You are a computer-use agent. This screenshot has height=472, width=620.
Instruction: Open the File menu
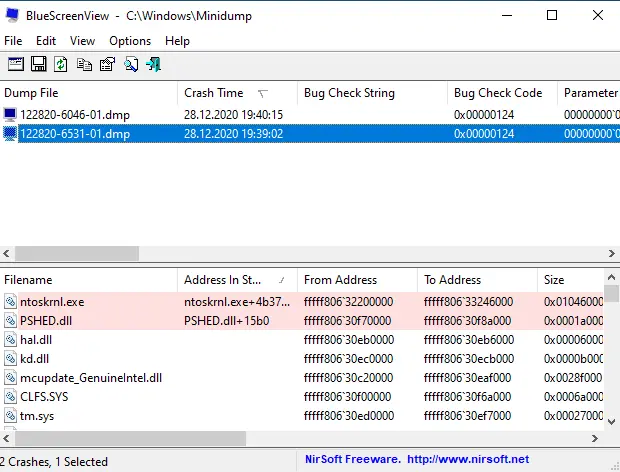click(x=13, y=41)
